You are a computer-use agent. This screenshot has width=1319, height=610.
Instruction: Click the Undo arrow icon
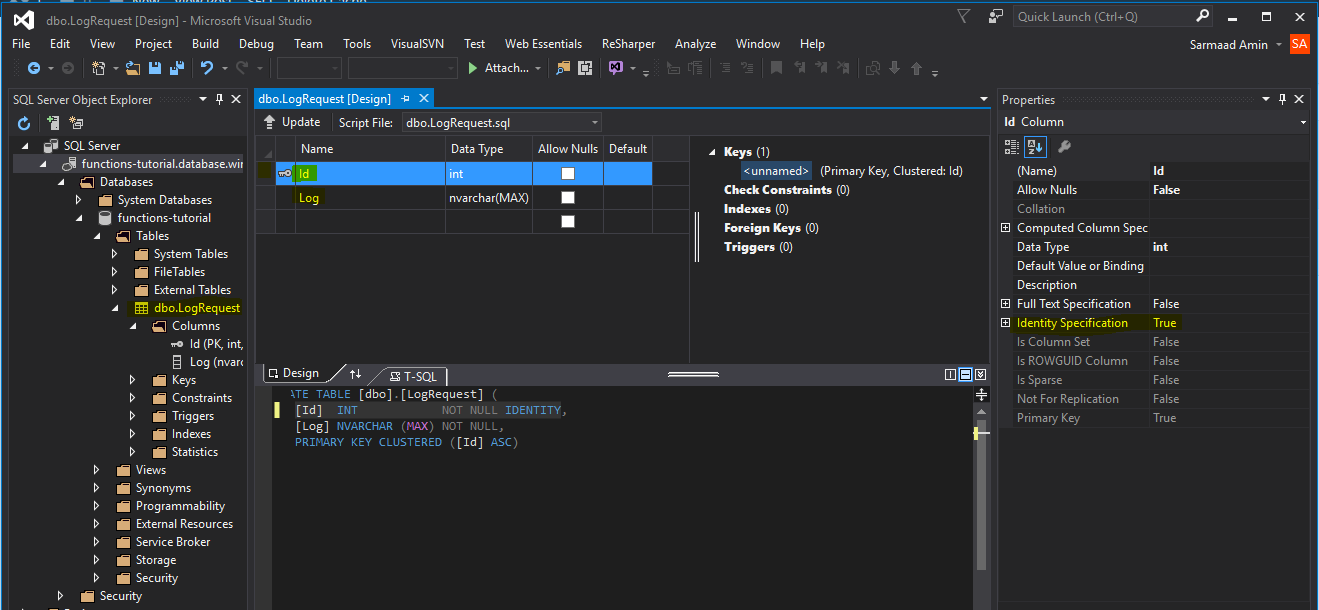point(207,68)
